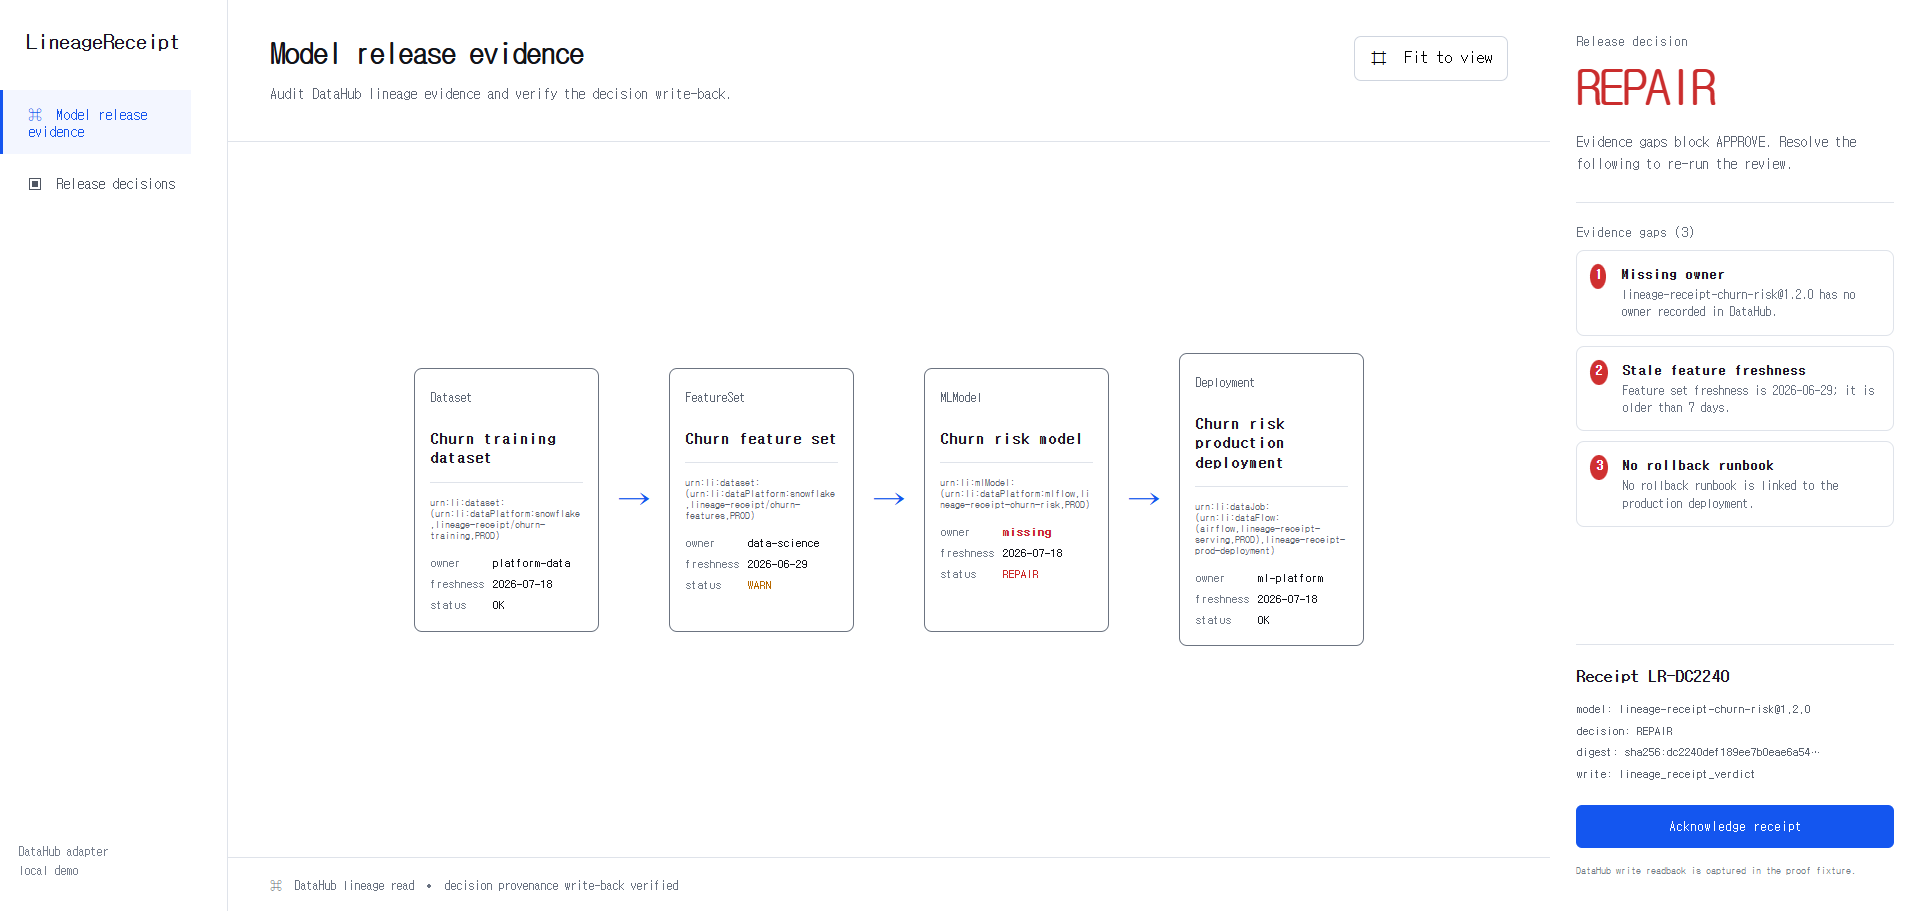Select the Churn risk production deployment card
This screenshot has width=1920, height=911.
click(1271, 499)
